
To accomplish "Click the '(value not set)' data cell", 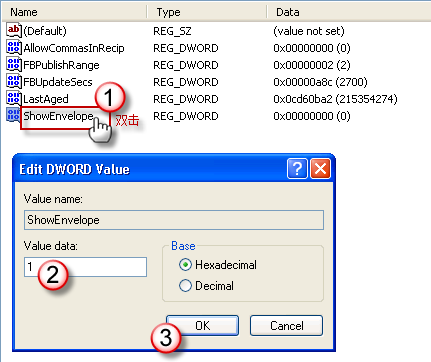I will coord(309,31).
